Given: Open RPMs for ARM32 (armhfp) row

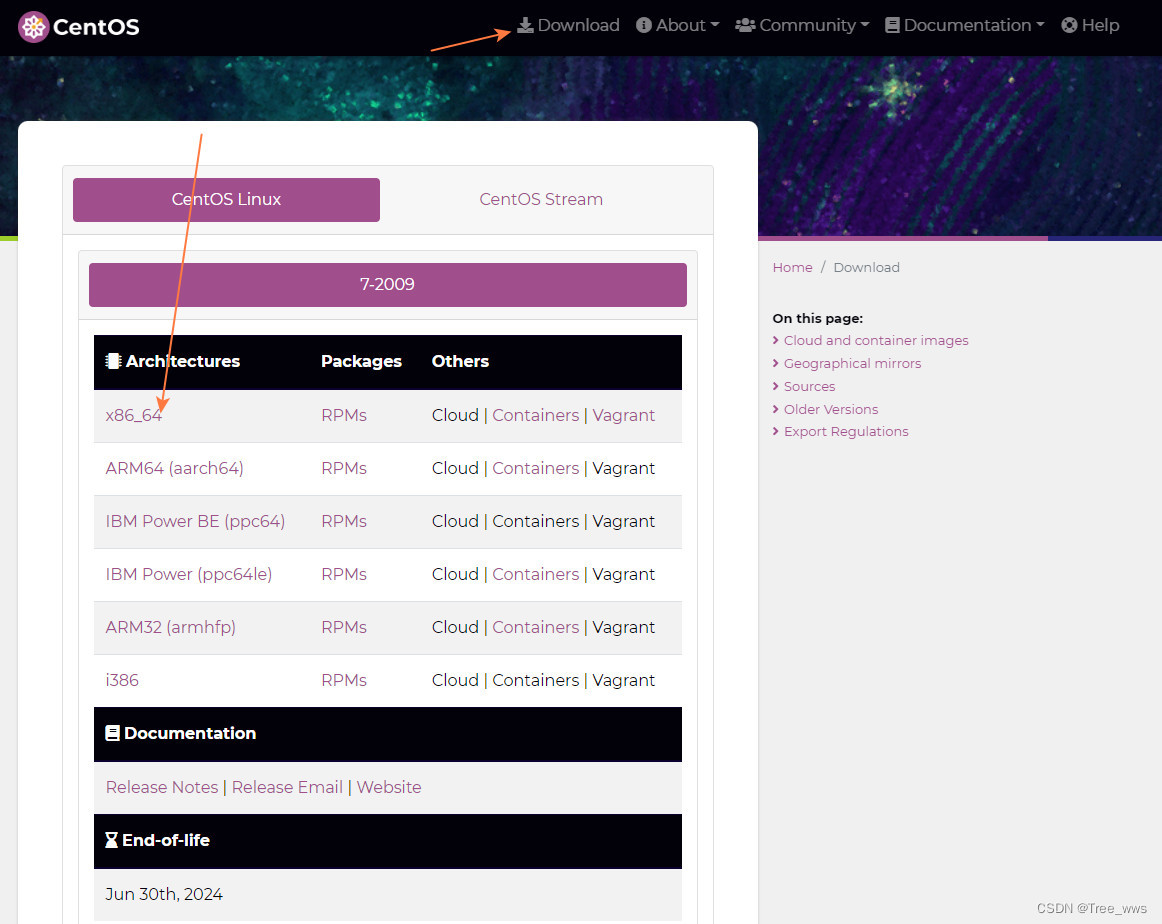Looking at the screenshot, I should tap(344, 627).
